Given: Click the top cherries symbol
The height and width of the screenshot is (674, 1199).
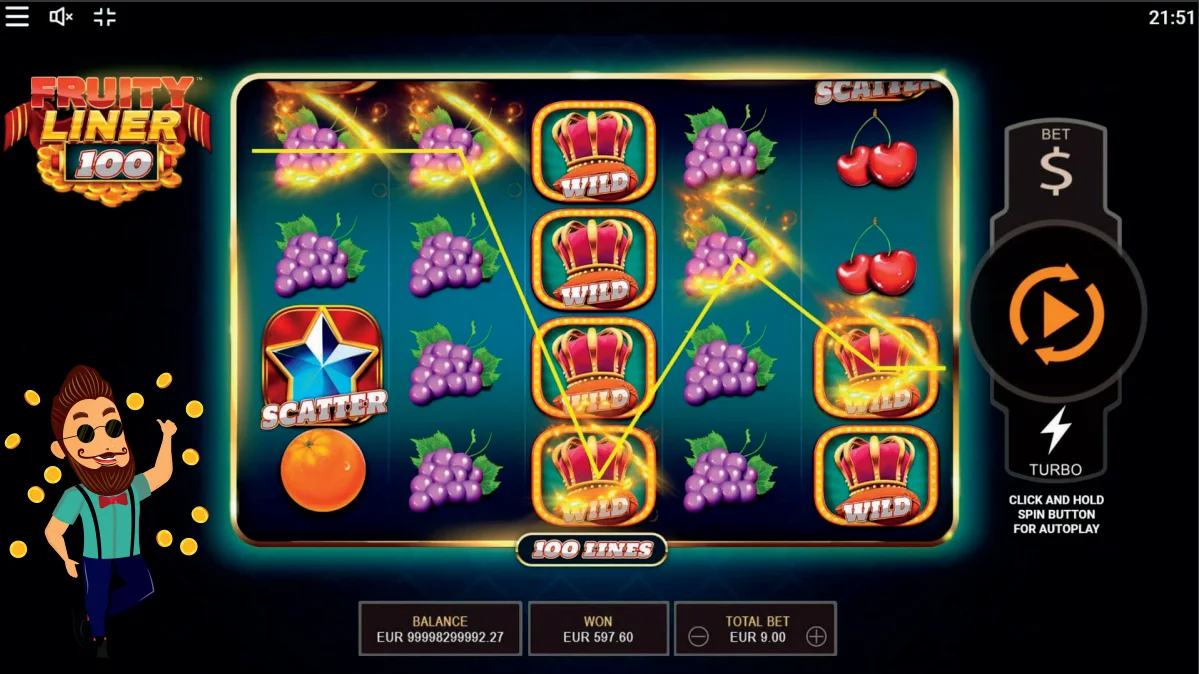Looking at the screenshot, I should pyautogui.click(x=876, y=151).
